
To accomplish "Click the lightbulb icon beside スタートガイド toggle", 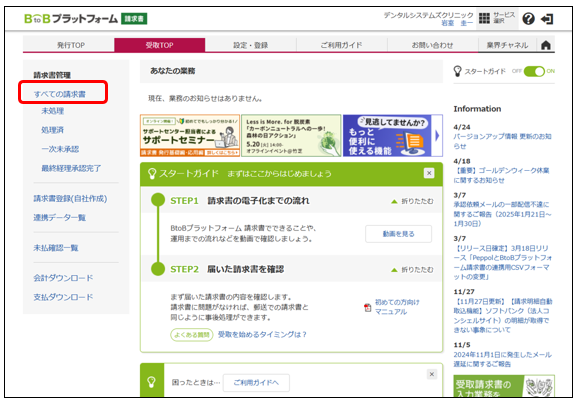I will click(458, 71).
